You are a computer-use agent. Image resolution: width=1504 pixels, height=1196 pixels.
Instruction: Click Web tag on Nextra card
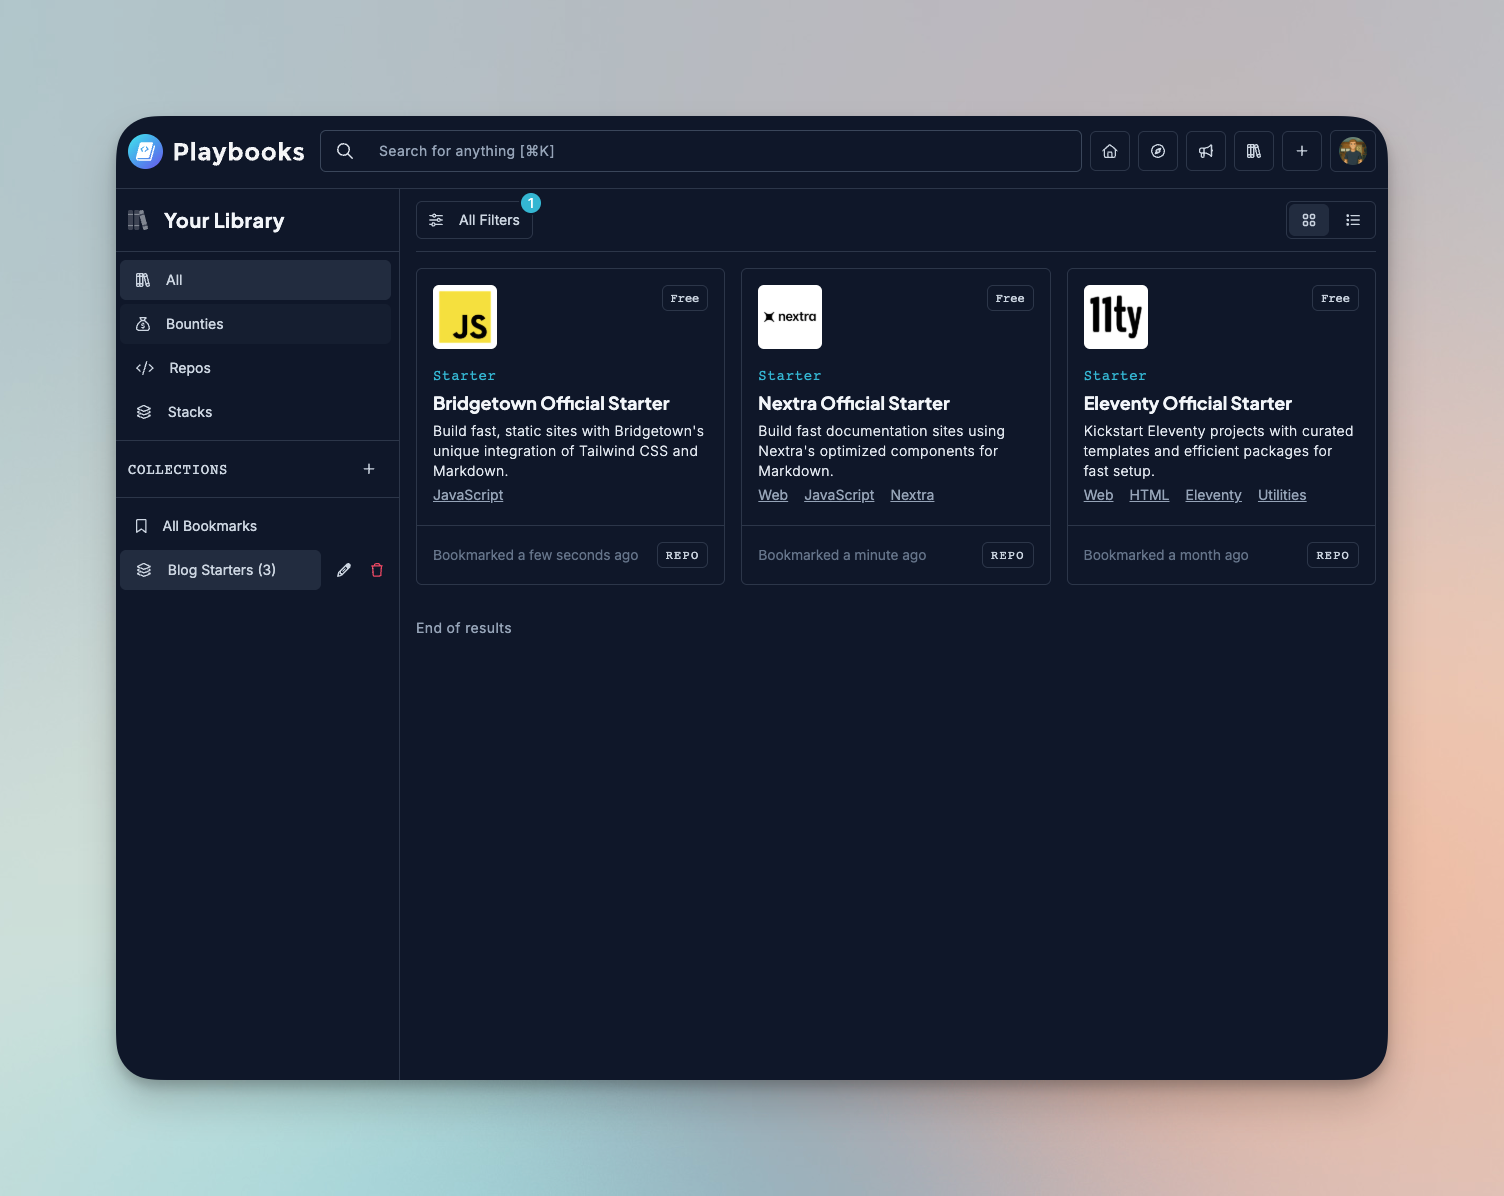[x=773, y=495]
